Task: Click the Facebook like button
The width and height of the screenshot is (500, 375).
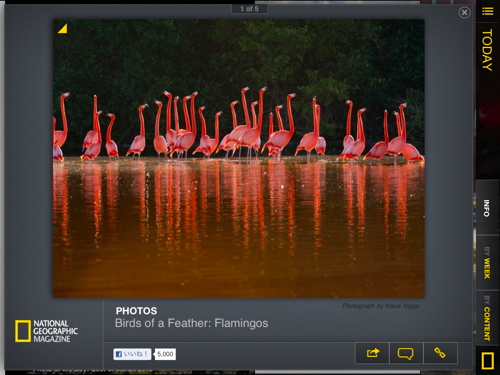Action: coord(132,354)
